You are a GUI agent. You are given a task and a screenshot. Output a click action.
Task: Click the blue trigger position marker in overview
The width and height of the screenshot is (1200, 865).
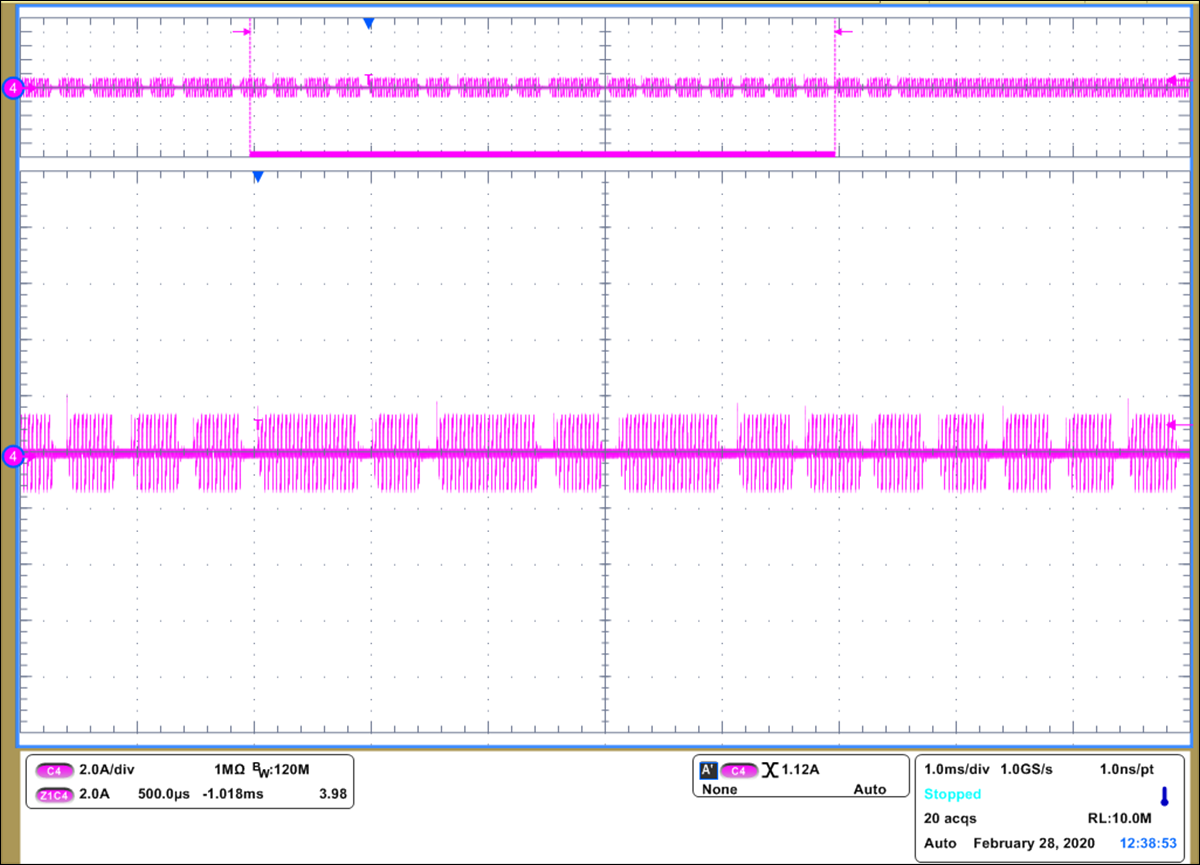point(368,23)
